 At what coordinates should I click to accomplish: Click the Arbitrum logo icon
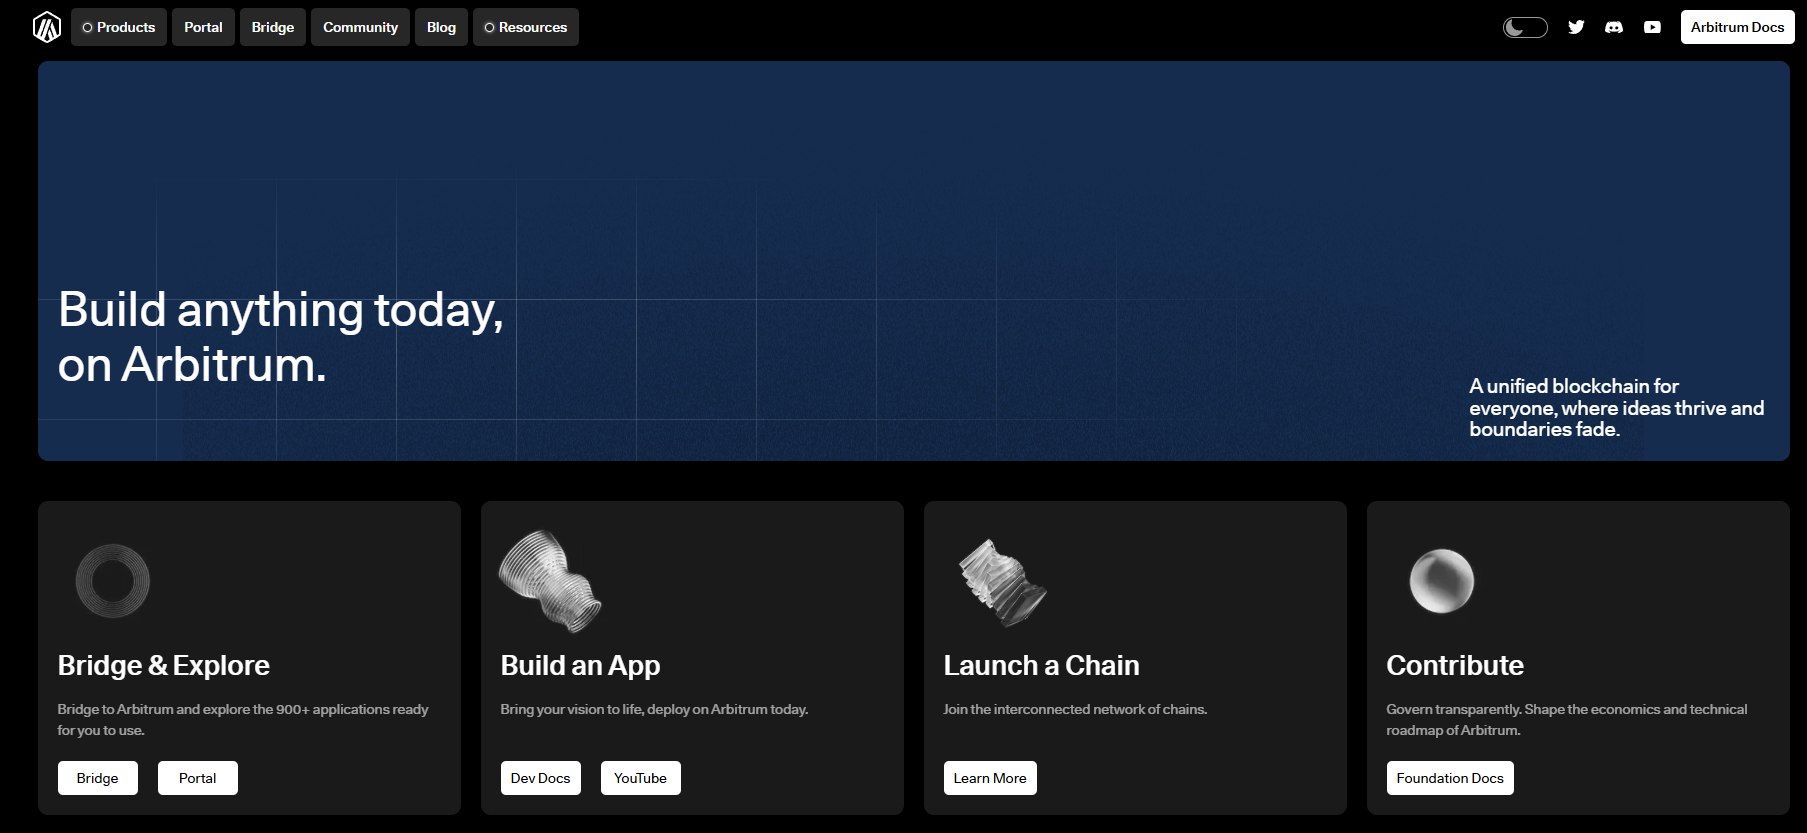click(x=47, y=27)
